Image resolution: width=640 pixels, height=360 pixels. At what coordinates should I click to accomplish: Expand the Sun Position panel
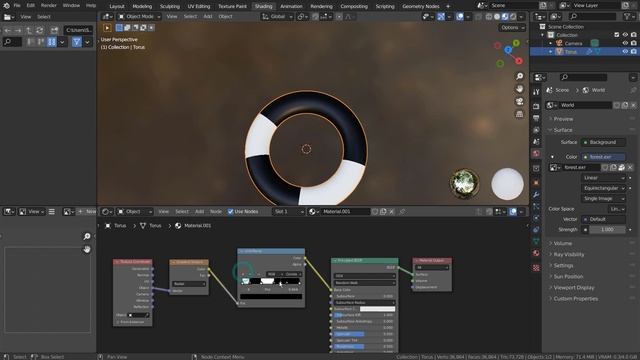[568, 276]
